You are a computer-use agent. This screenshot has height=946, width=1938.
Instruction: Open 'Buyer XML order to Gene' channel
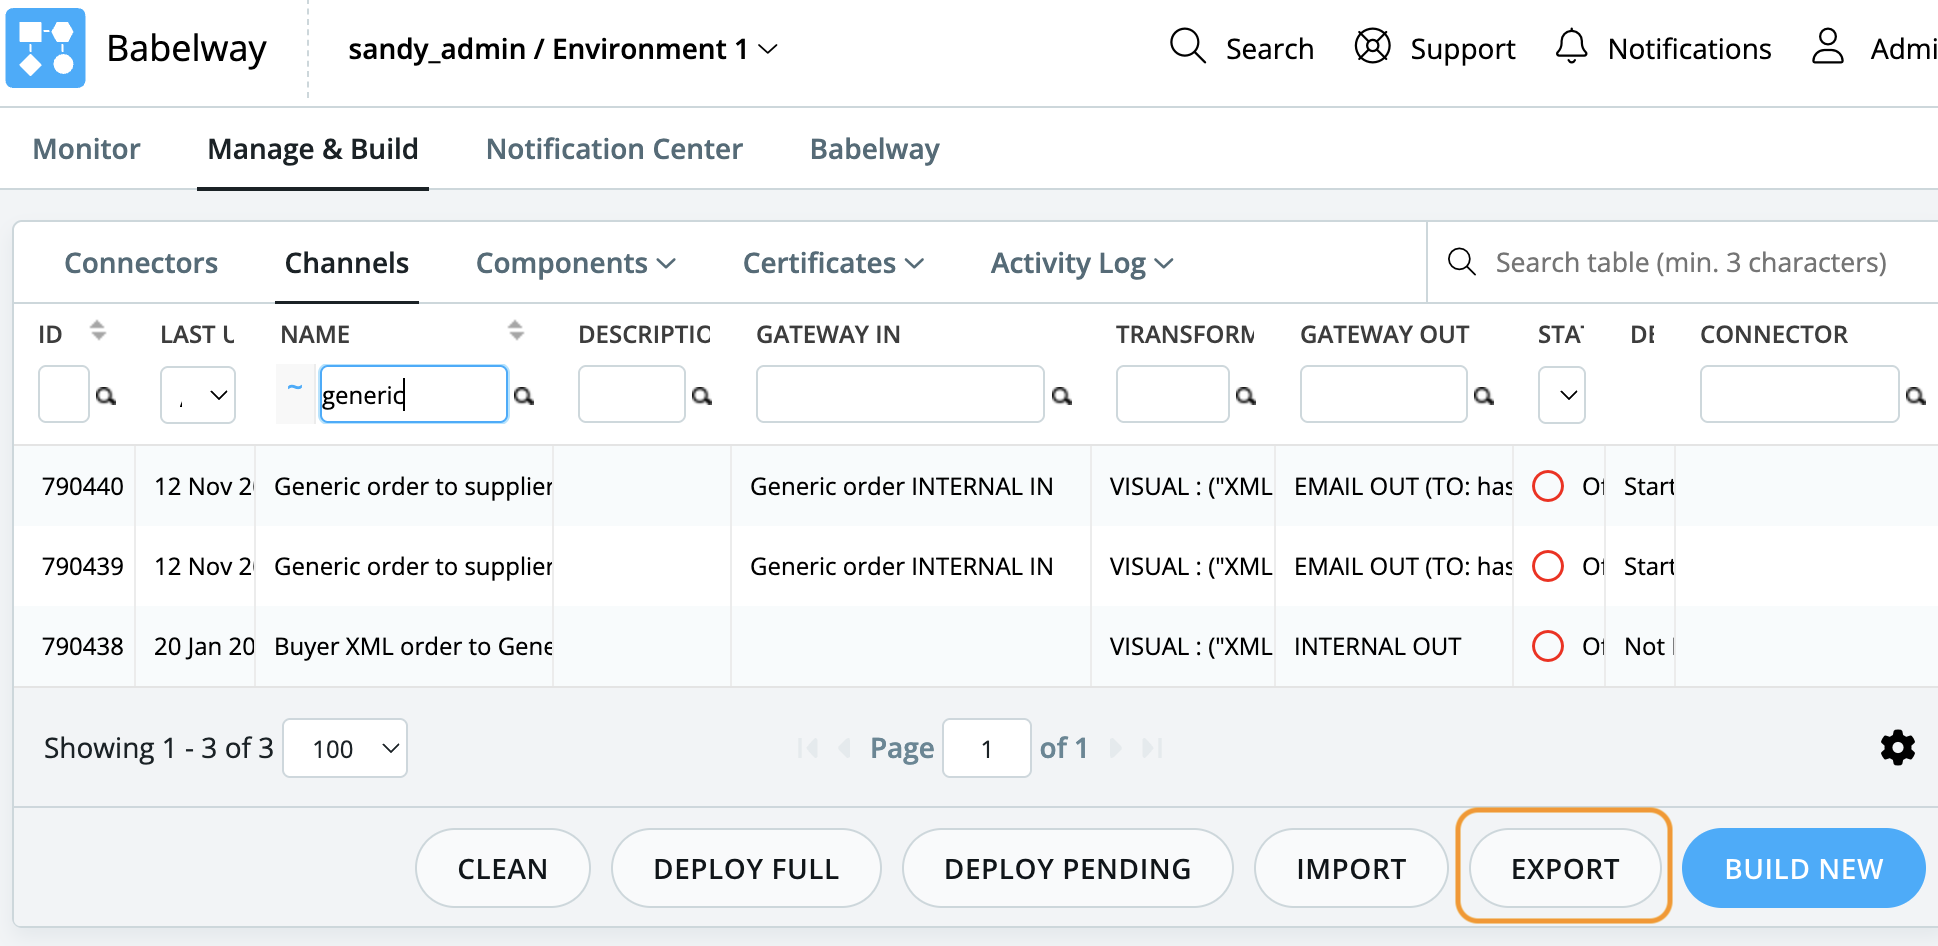click(x=413, y=646)
